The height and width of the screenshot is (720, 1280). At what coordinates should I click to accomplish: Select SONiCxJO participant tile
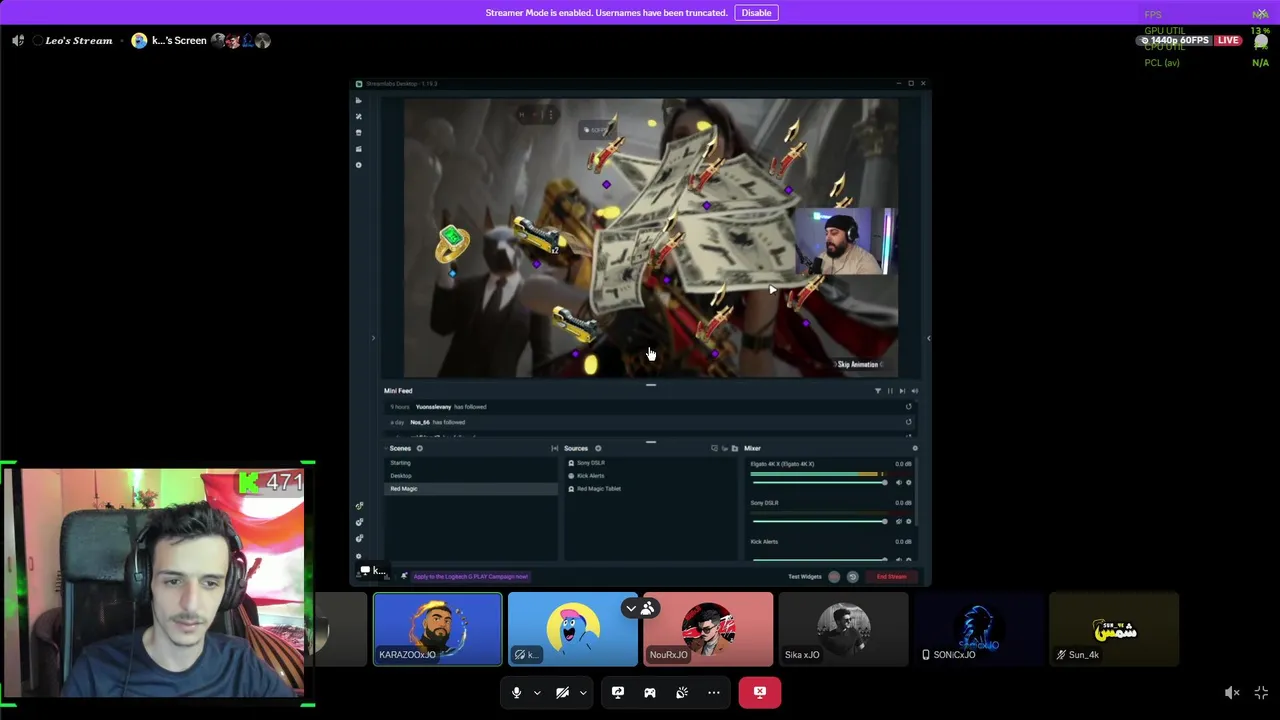978,629
